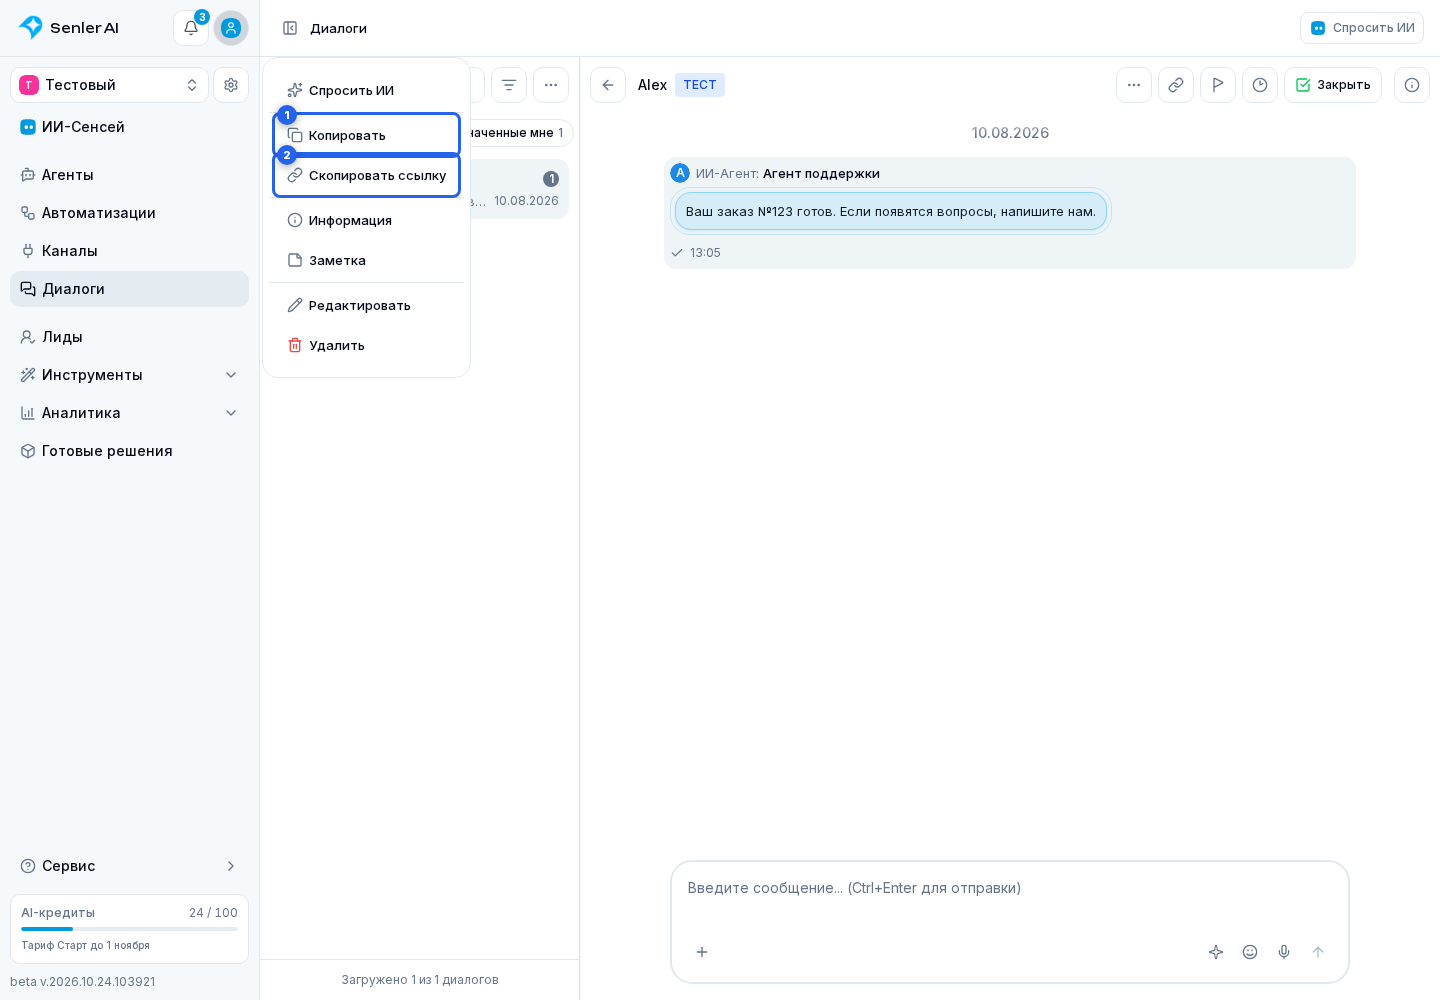Start voice input with microphone icon
The width and height of the screenshot is (1440, 1000).
click(x=1284, y=952)
